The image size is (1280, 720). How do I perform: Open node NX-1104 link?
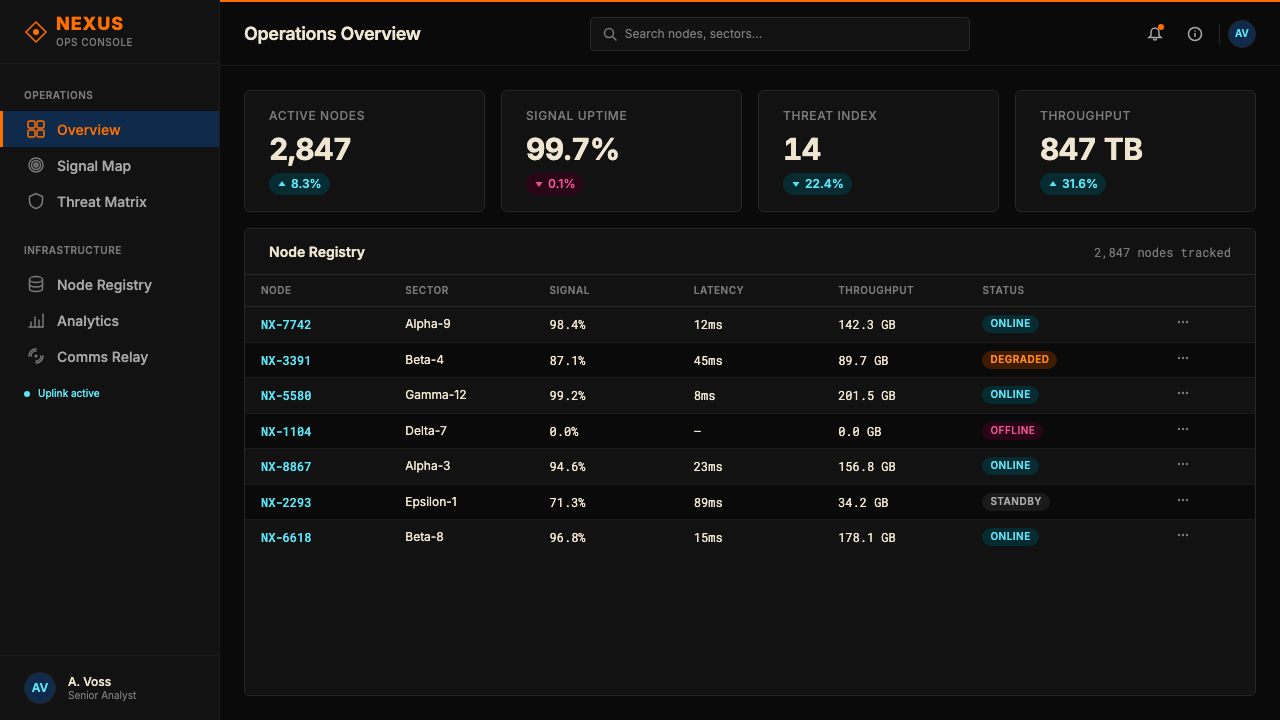coord(286,431)
